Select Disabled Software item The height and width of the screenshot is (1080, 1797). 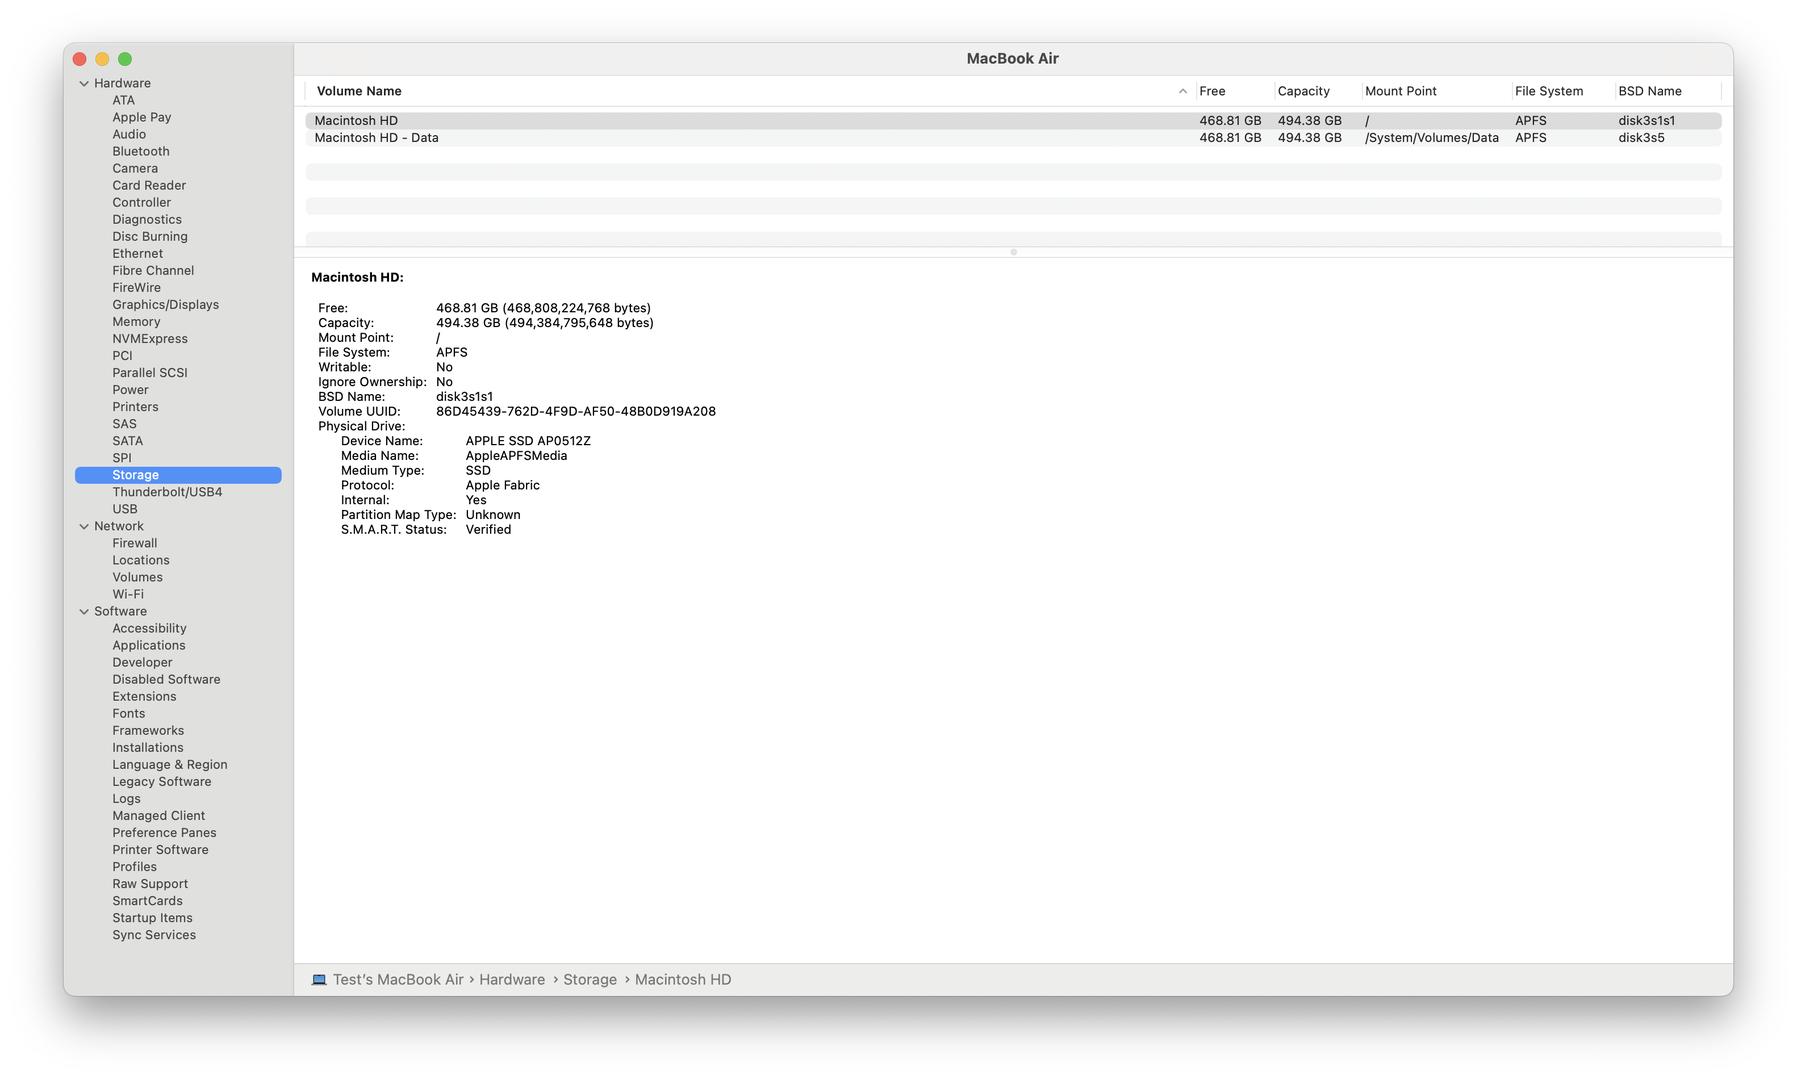(166, 680)
